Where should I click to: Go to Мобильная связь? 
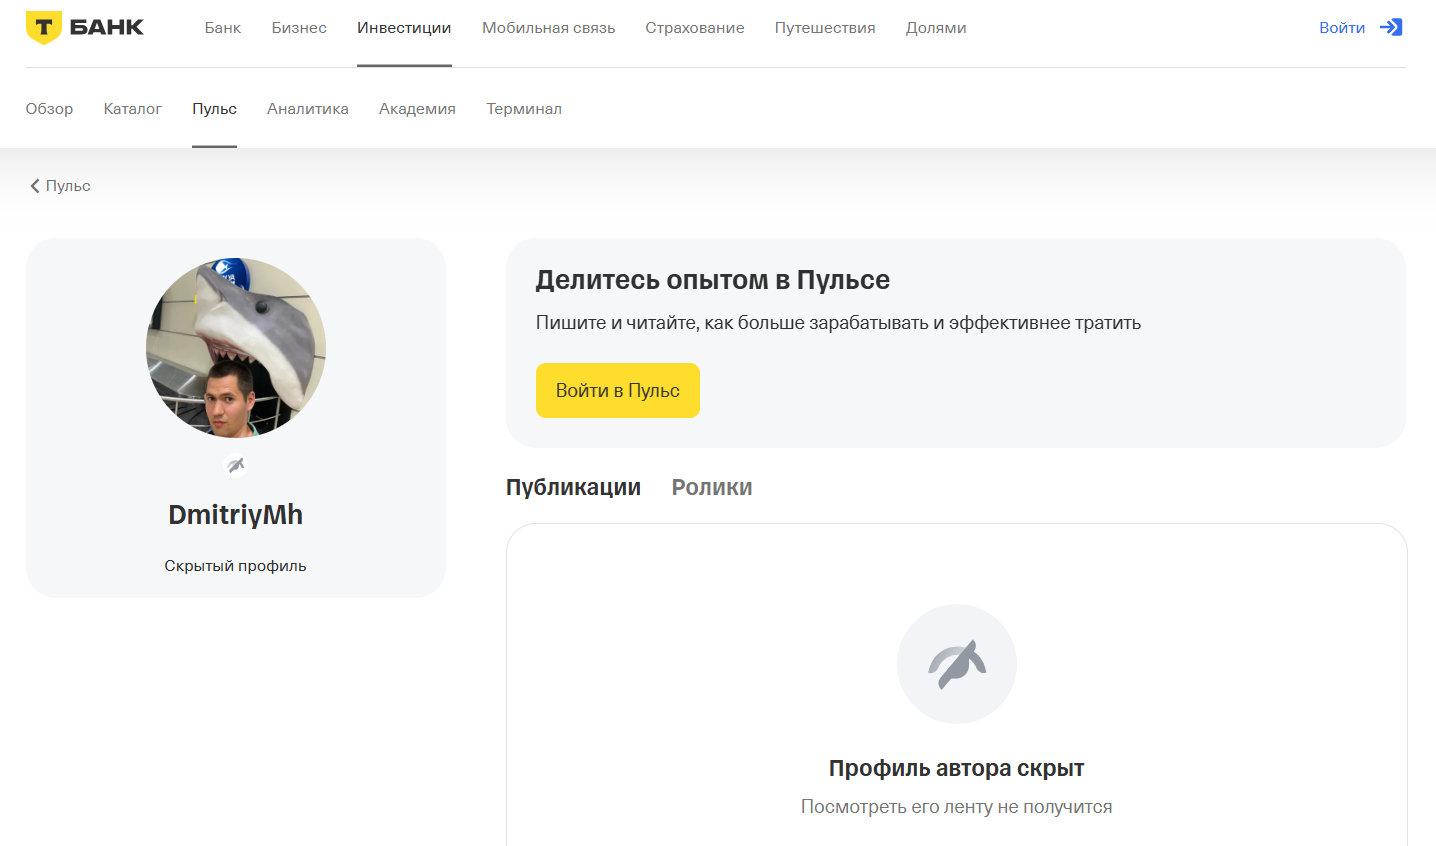click(548, 28)
